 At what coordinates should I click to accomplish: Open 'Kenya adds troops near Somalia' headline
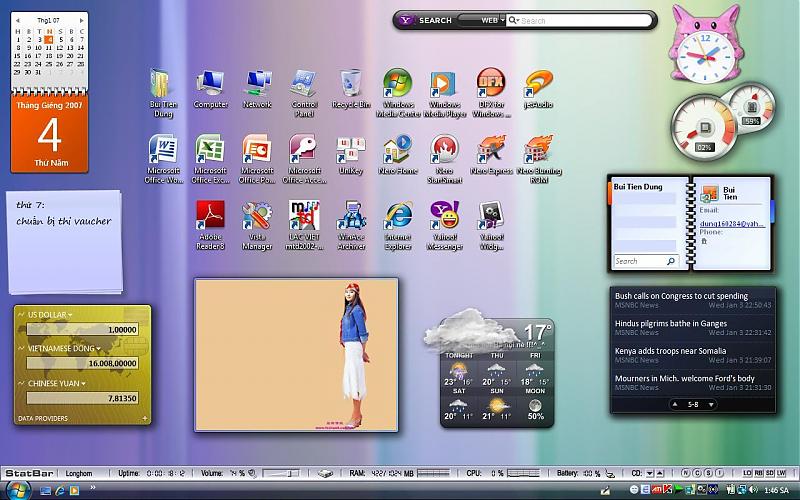point(670,351)
